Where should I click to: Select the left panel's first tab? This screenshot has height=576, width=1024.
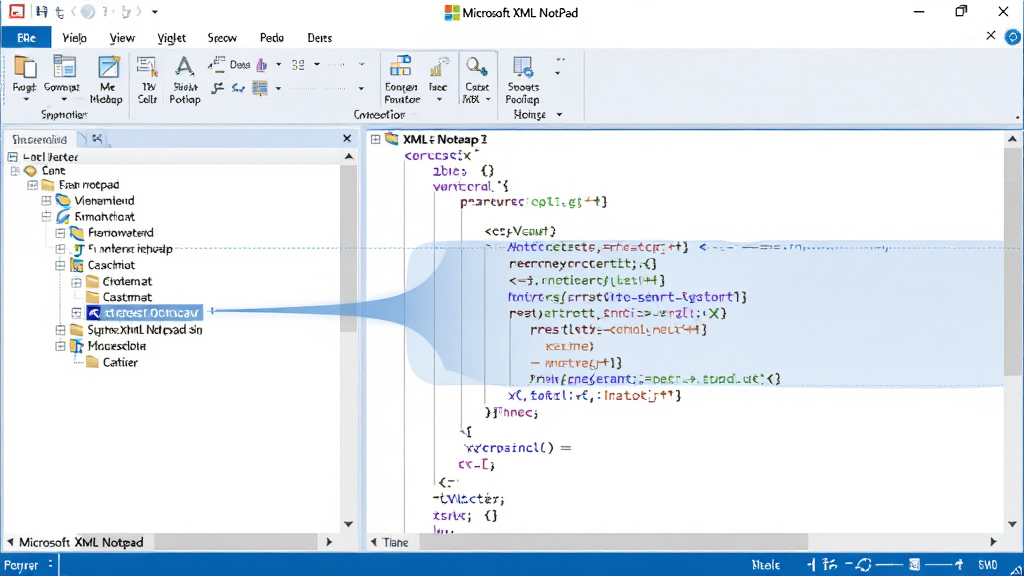click(40, 139)
